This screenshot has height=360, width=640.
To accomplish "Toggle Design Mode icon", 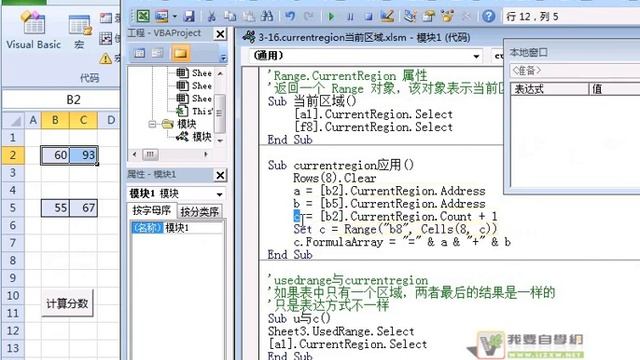I will (x=387, y=16).
